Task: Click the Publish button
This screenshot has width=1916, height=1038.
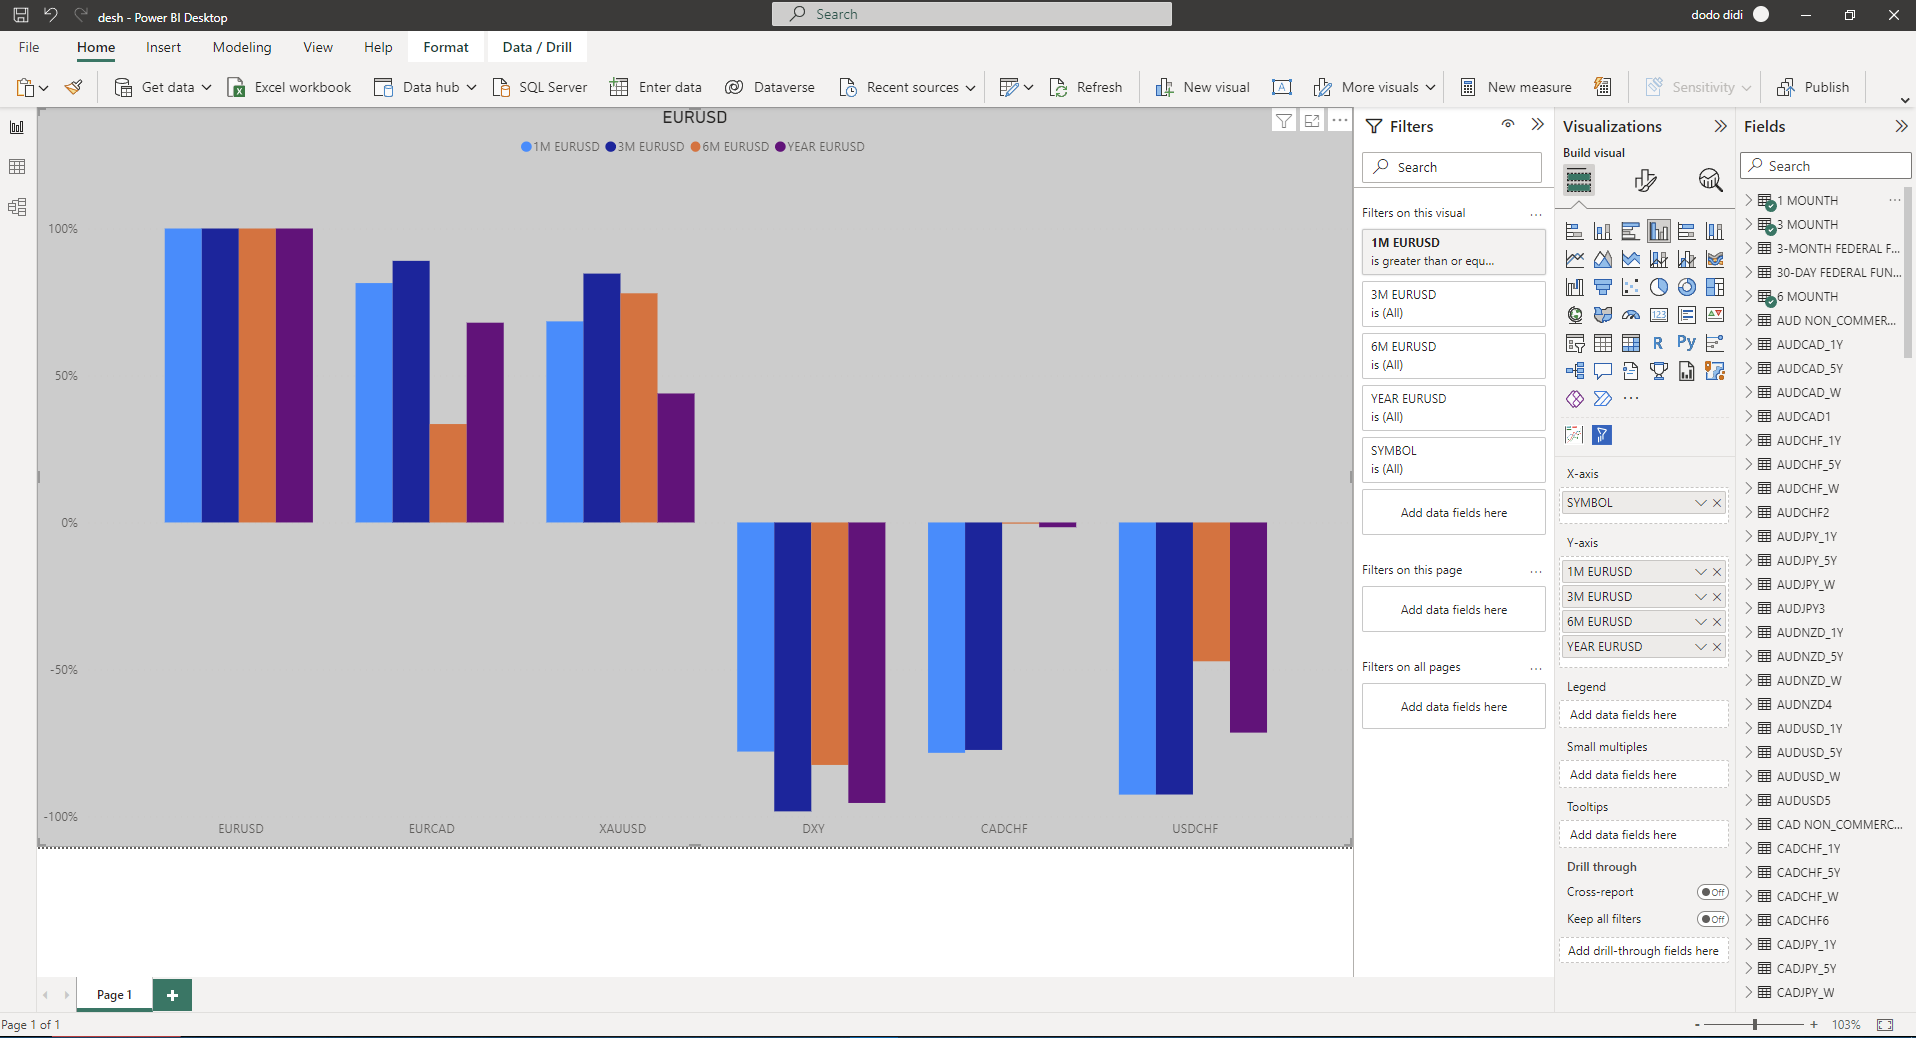Action: [x=1813, y=87]
